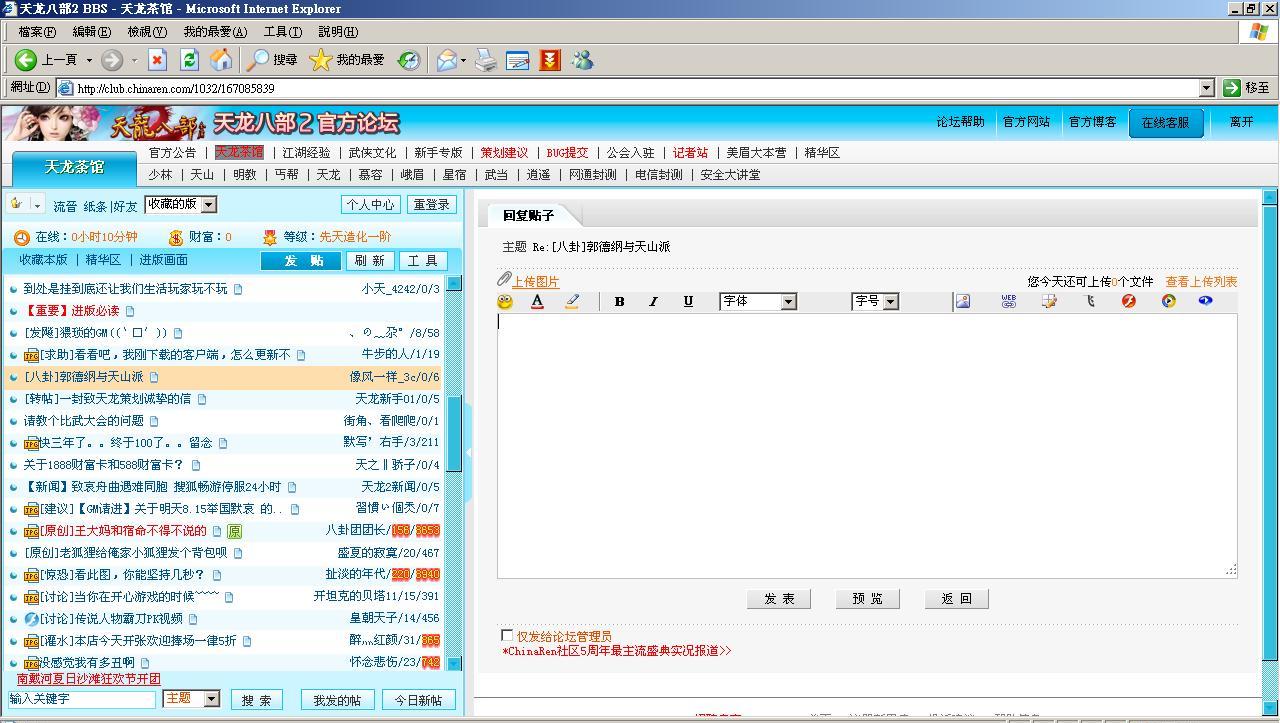Click the thread list scrollbar thumb
The width and height of the screenshot is (1280, 723).
click(454, 433)
